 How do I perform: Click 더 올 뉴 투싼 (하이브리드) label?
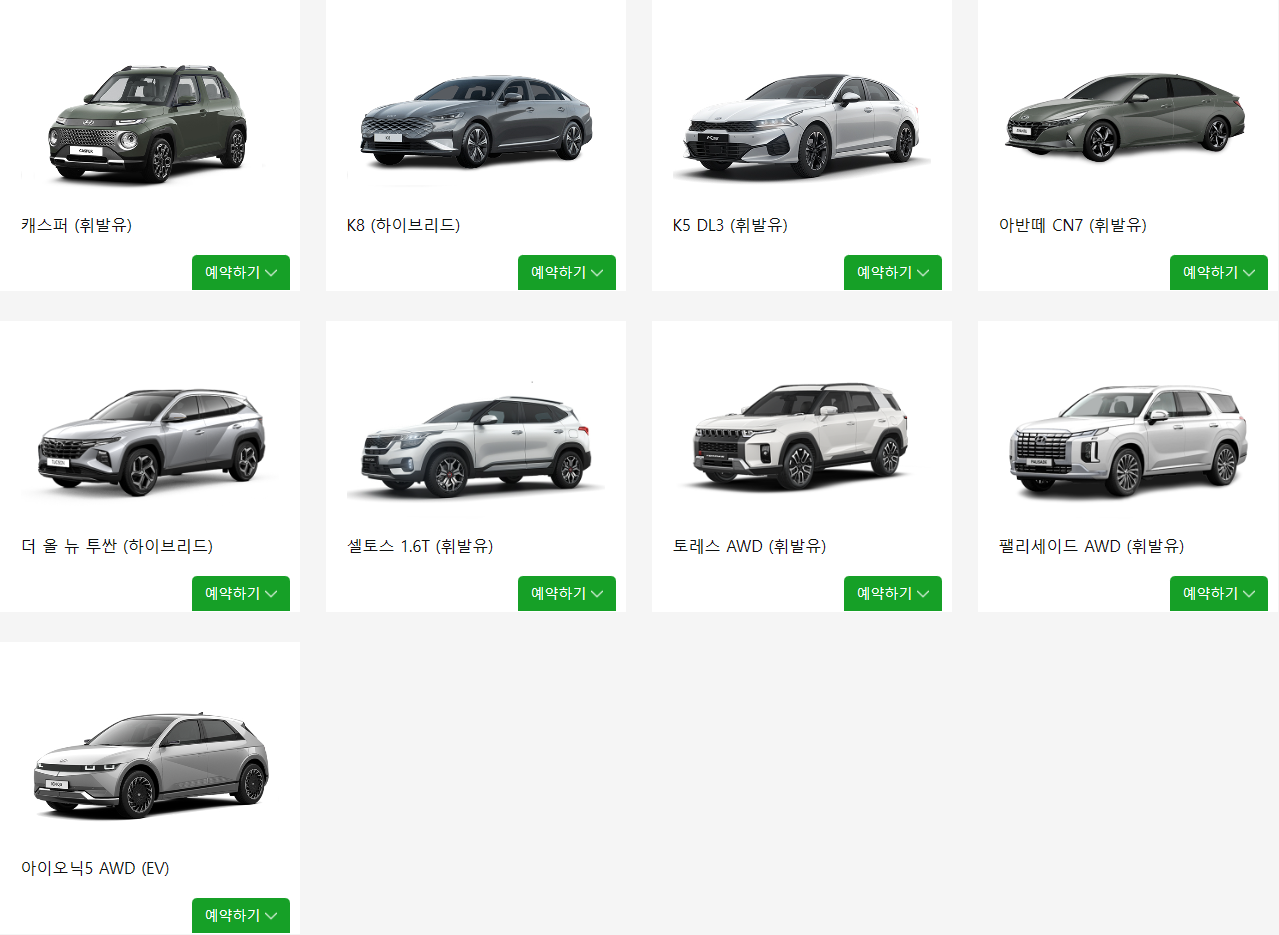(x=117, y=546)
